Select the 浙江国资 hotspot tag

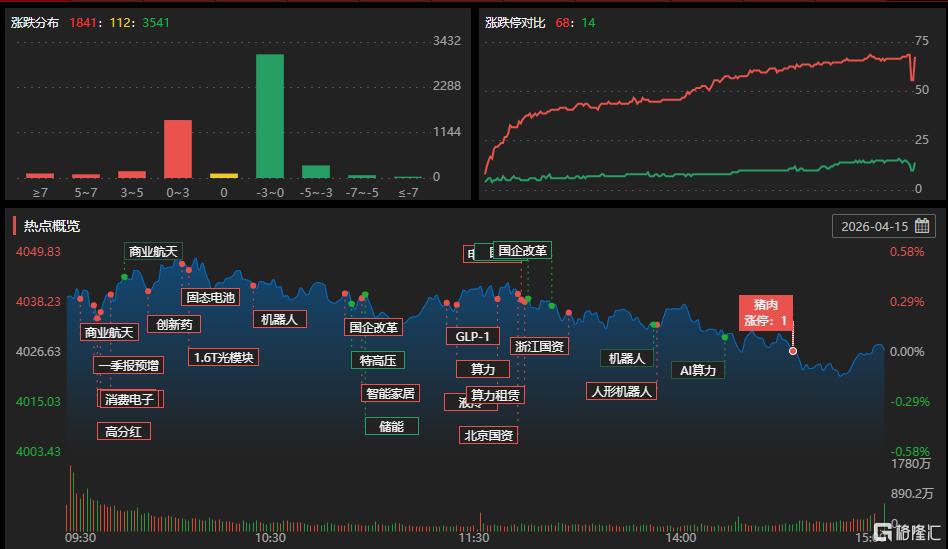tap(539, 346)
